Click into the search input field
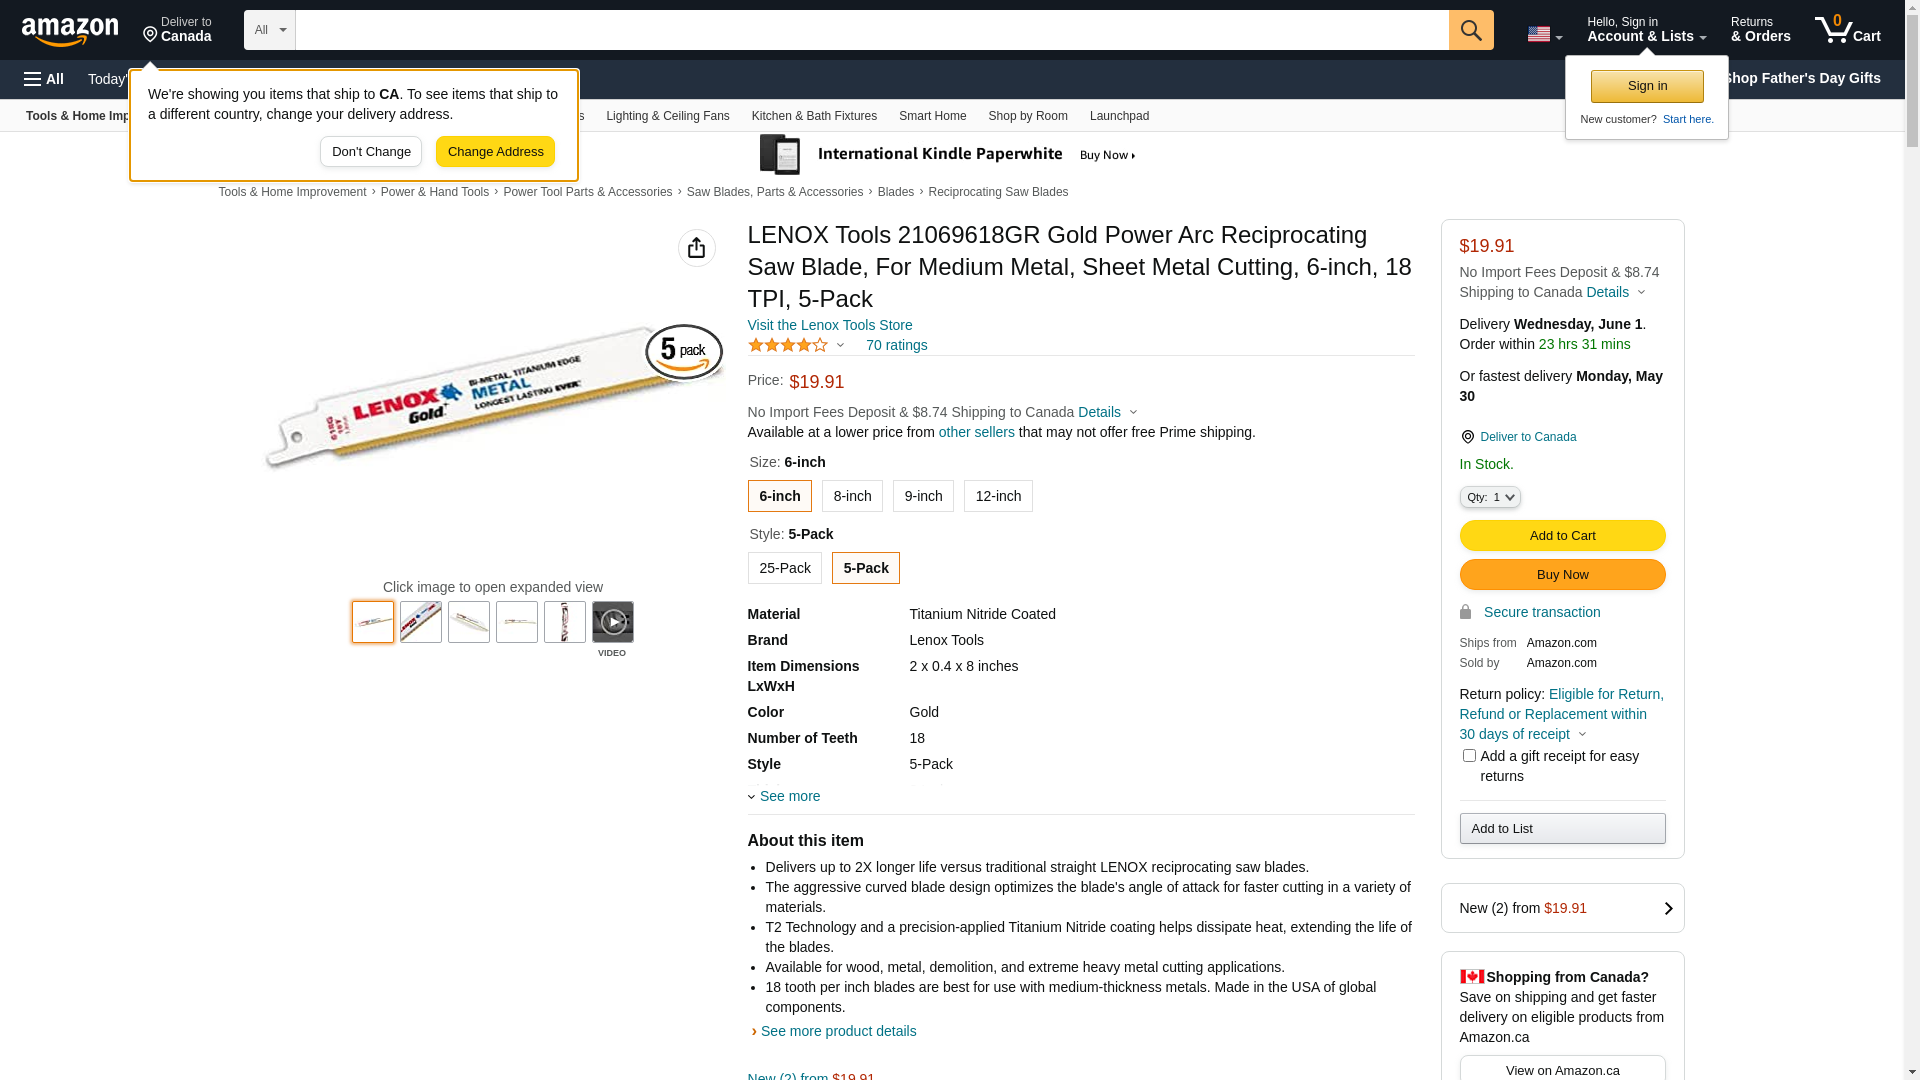Screen dimensions: 1920x1080 (870, 30)
